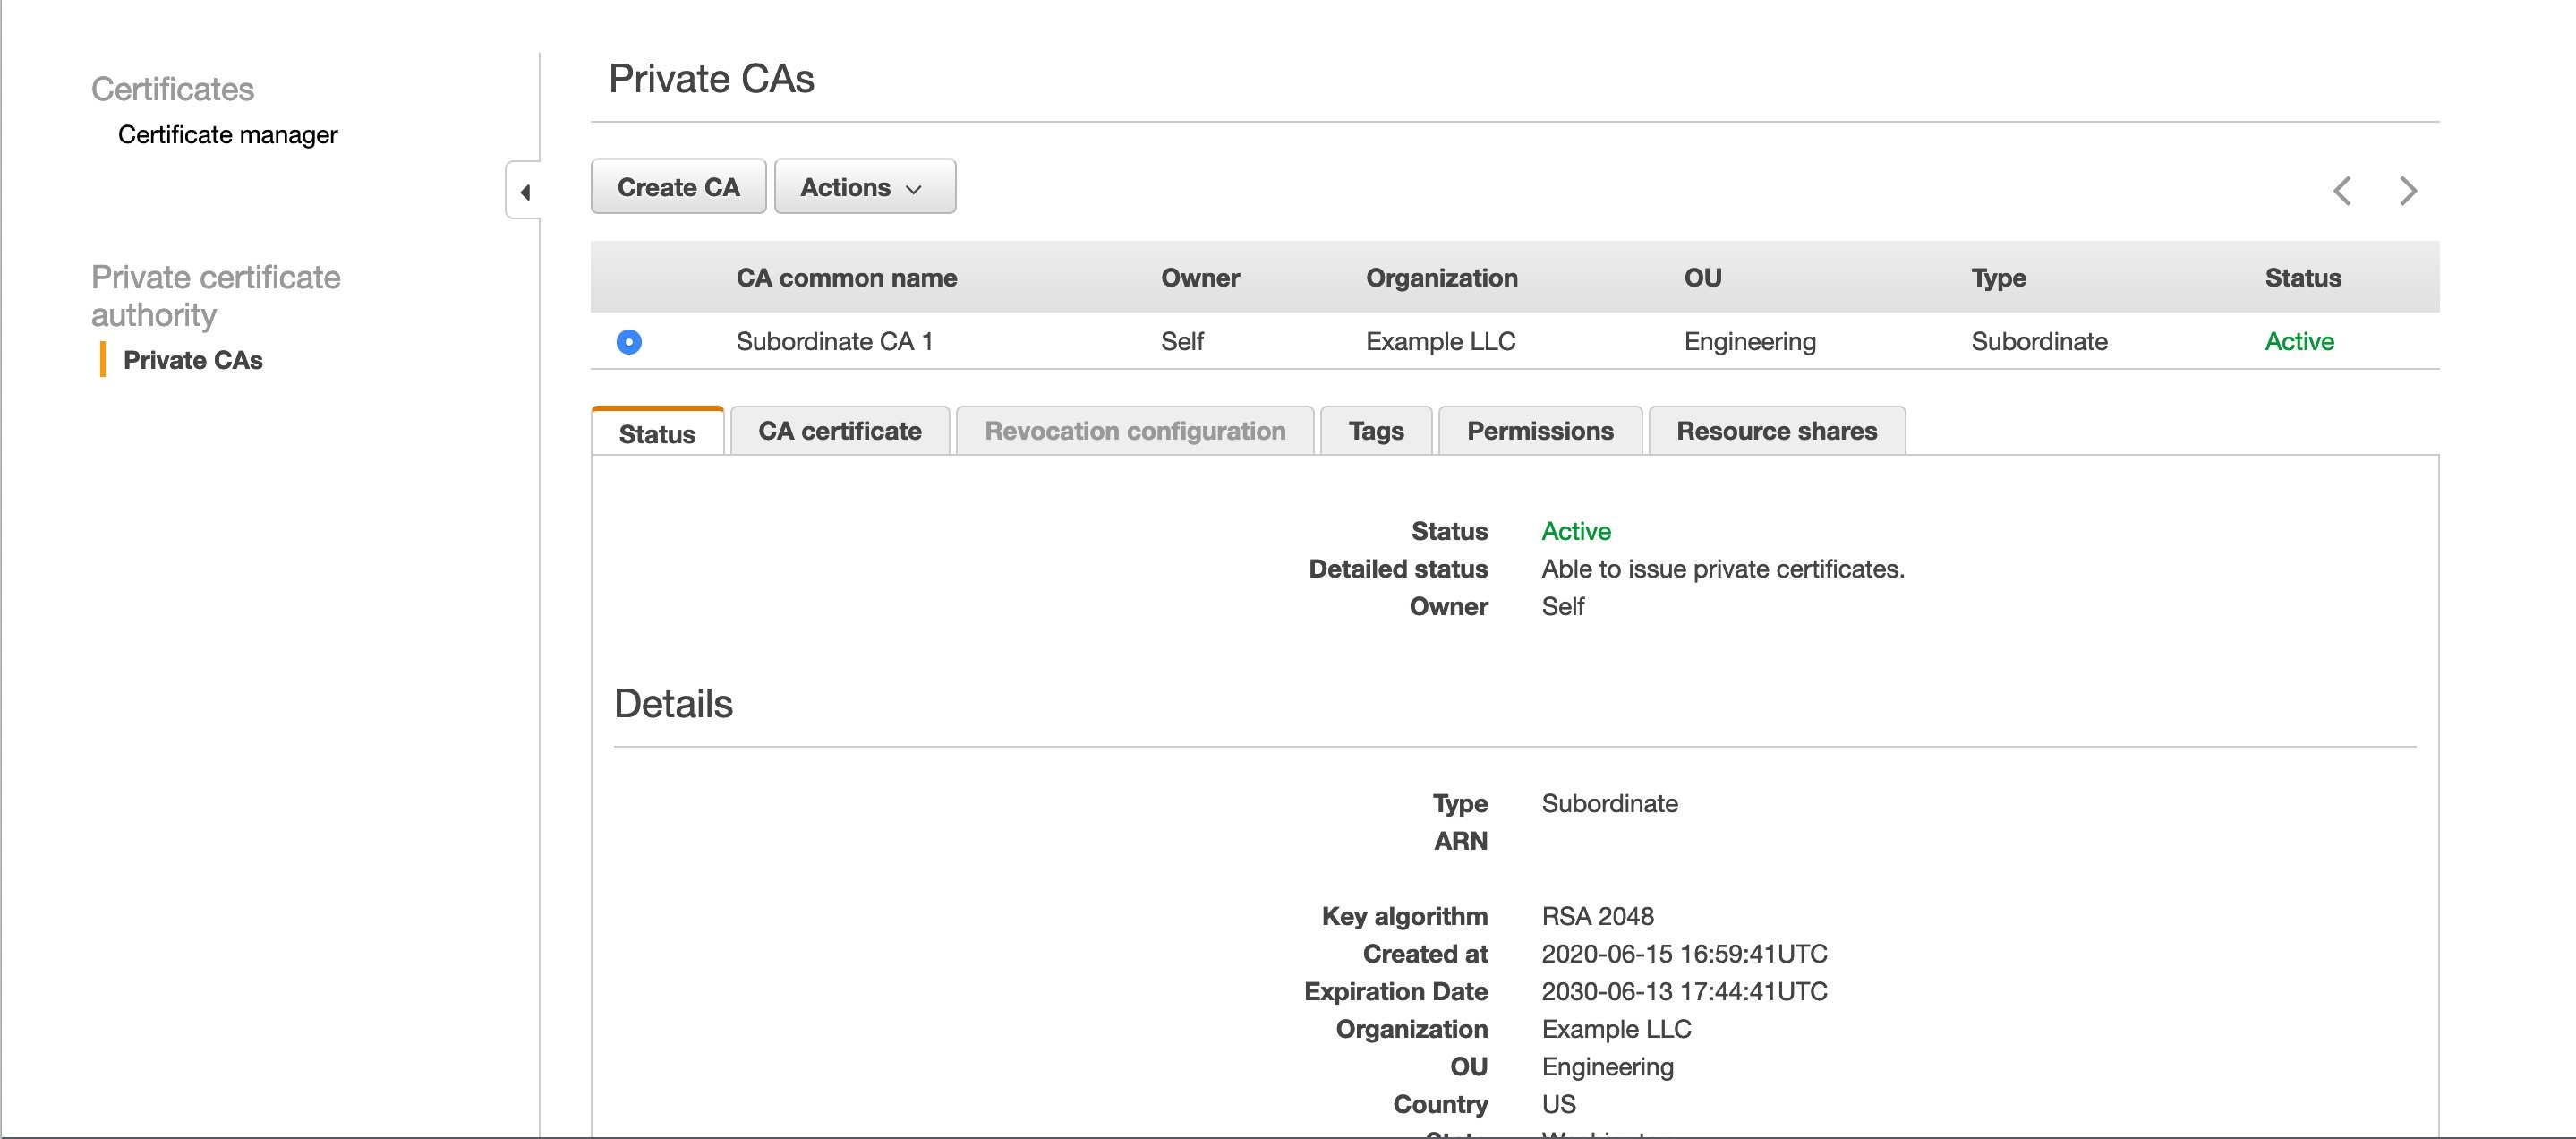Click the collapse panel arrow icon
Image resolution: width=2576 pixels, height=1139 pixels.
(x=525, y=193)
